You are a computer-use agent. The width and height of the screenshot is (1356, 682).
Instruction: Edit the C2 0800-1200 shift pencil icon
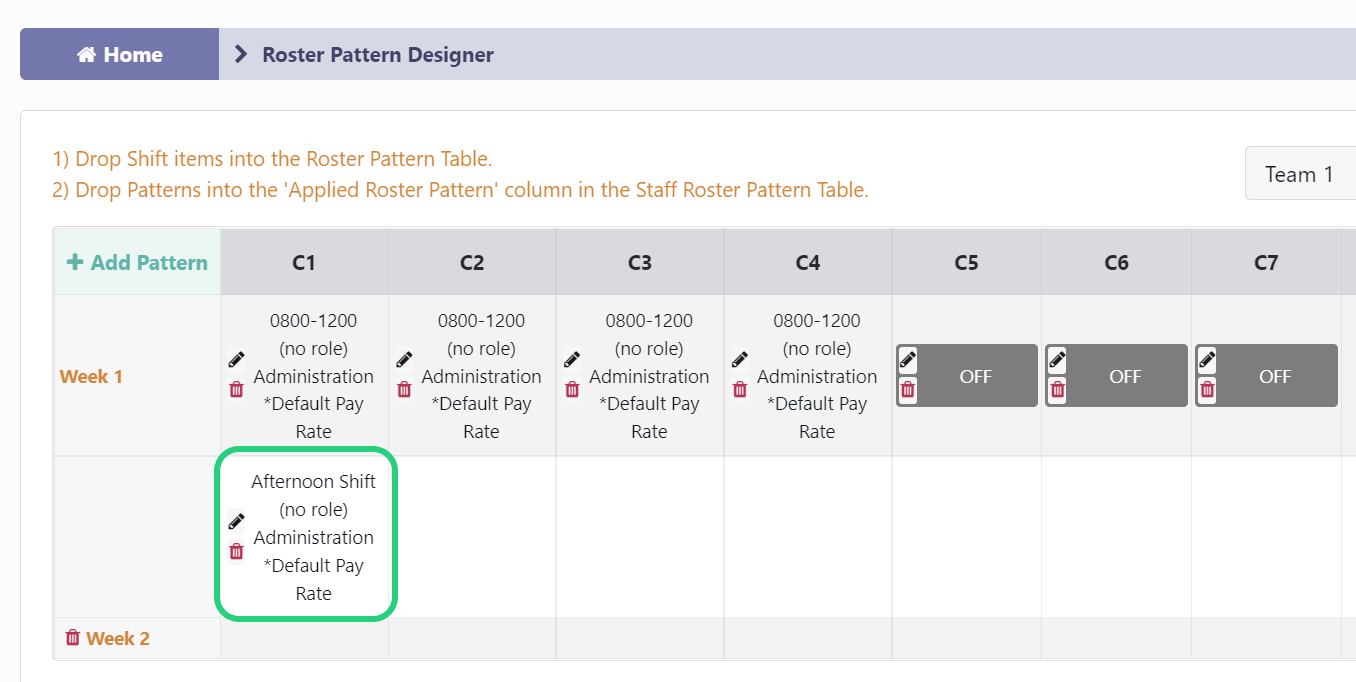(x=404, y=359)
